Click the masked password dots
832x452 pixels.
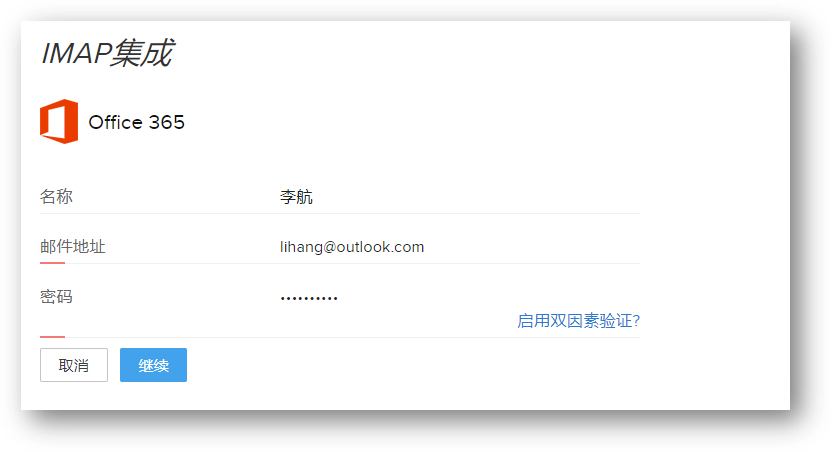coord(309,299)
